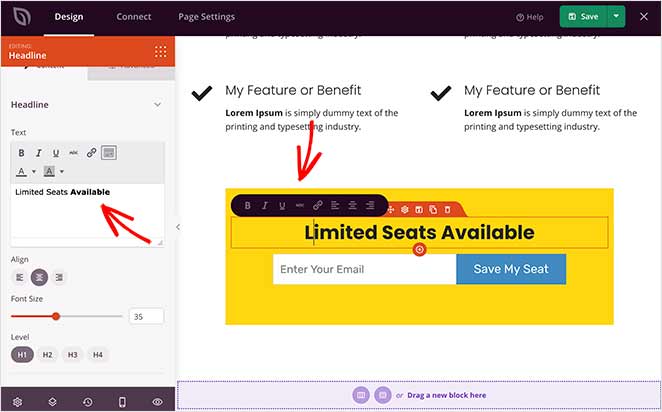Collapse the Headline section chevron
This screenshot has height=412, width=662.
pos(157,104)
